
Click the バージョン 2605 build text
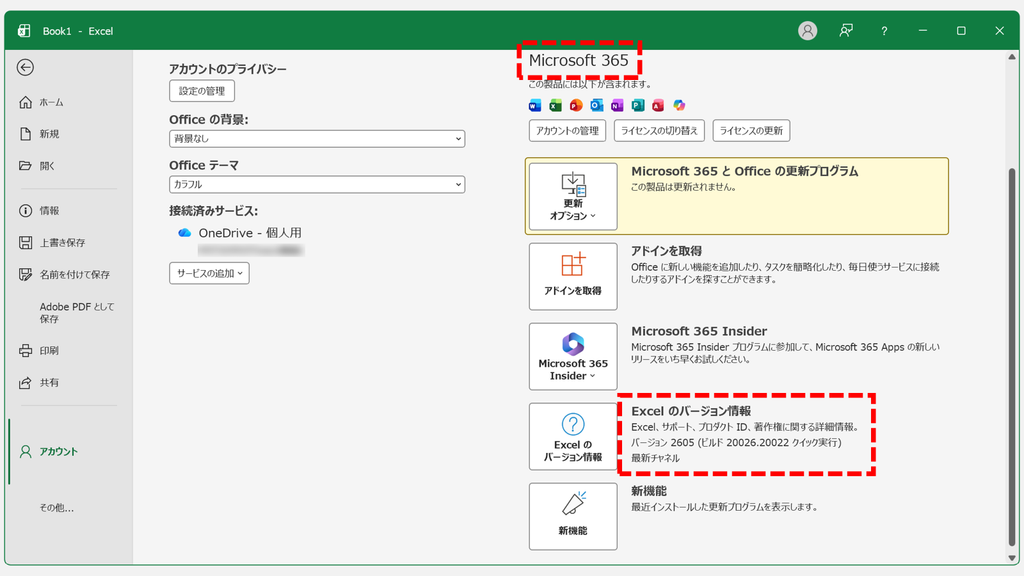click(x=736, y=443)
